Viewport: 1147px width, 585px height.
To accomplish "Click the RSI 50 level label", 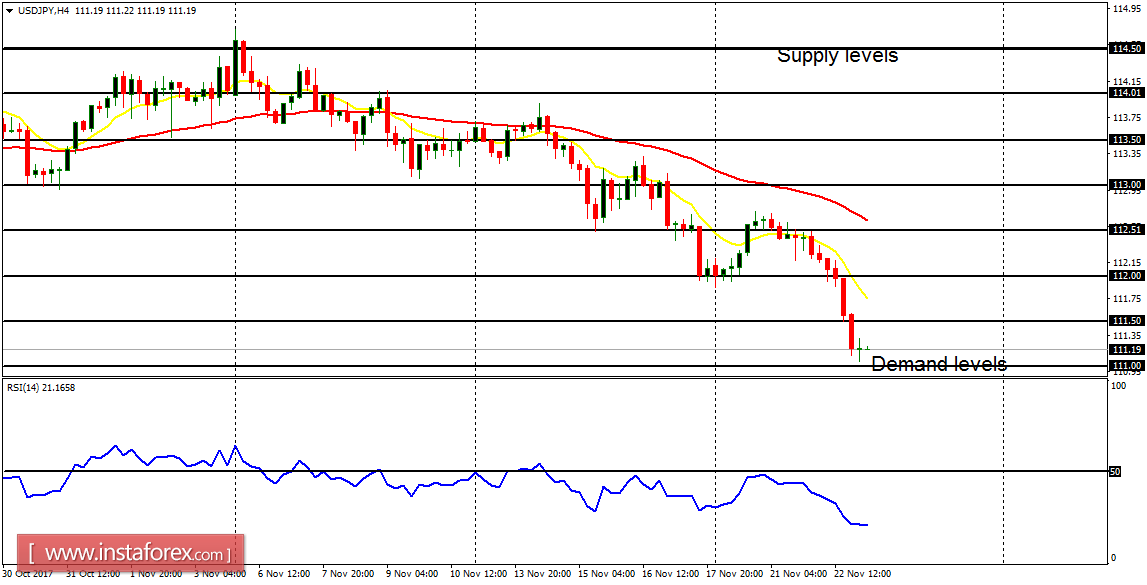I will pos(1116,472).
